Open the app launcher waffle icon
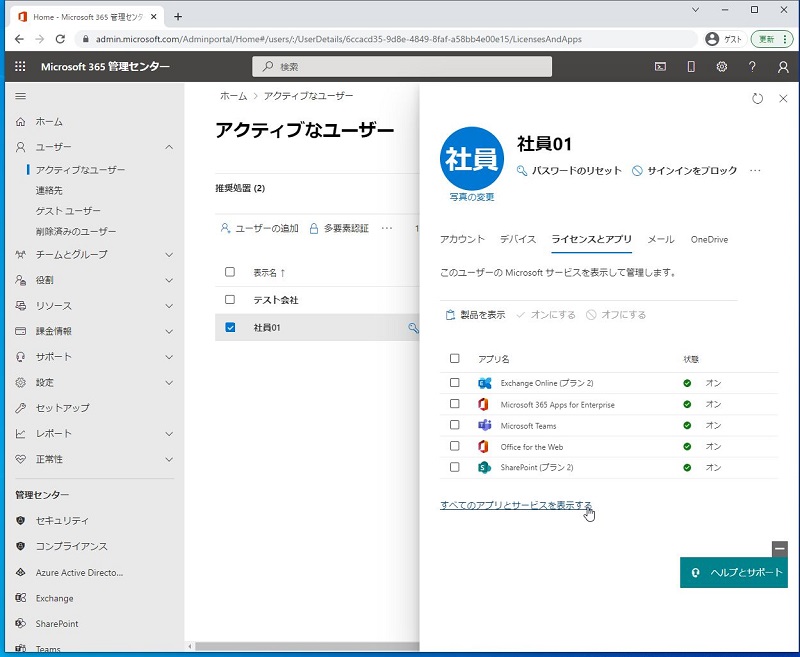The width and height of the screenshot is (800, 657). point(20,66)
